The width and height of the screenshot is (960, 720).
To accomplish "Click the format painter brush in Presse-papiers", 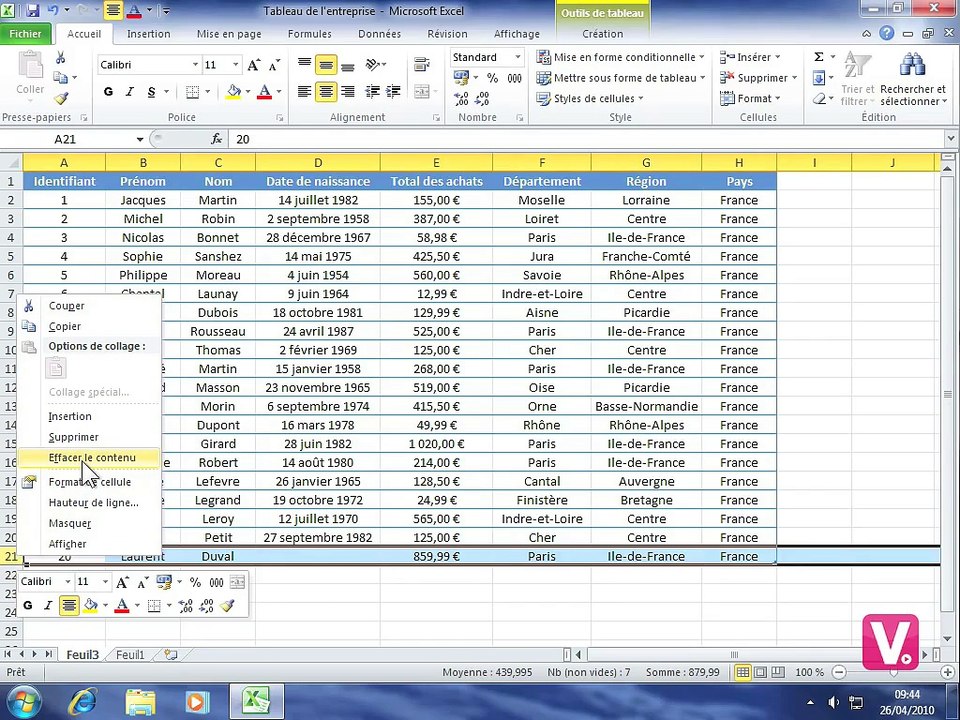I will click(x=61, y=98).
